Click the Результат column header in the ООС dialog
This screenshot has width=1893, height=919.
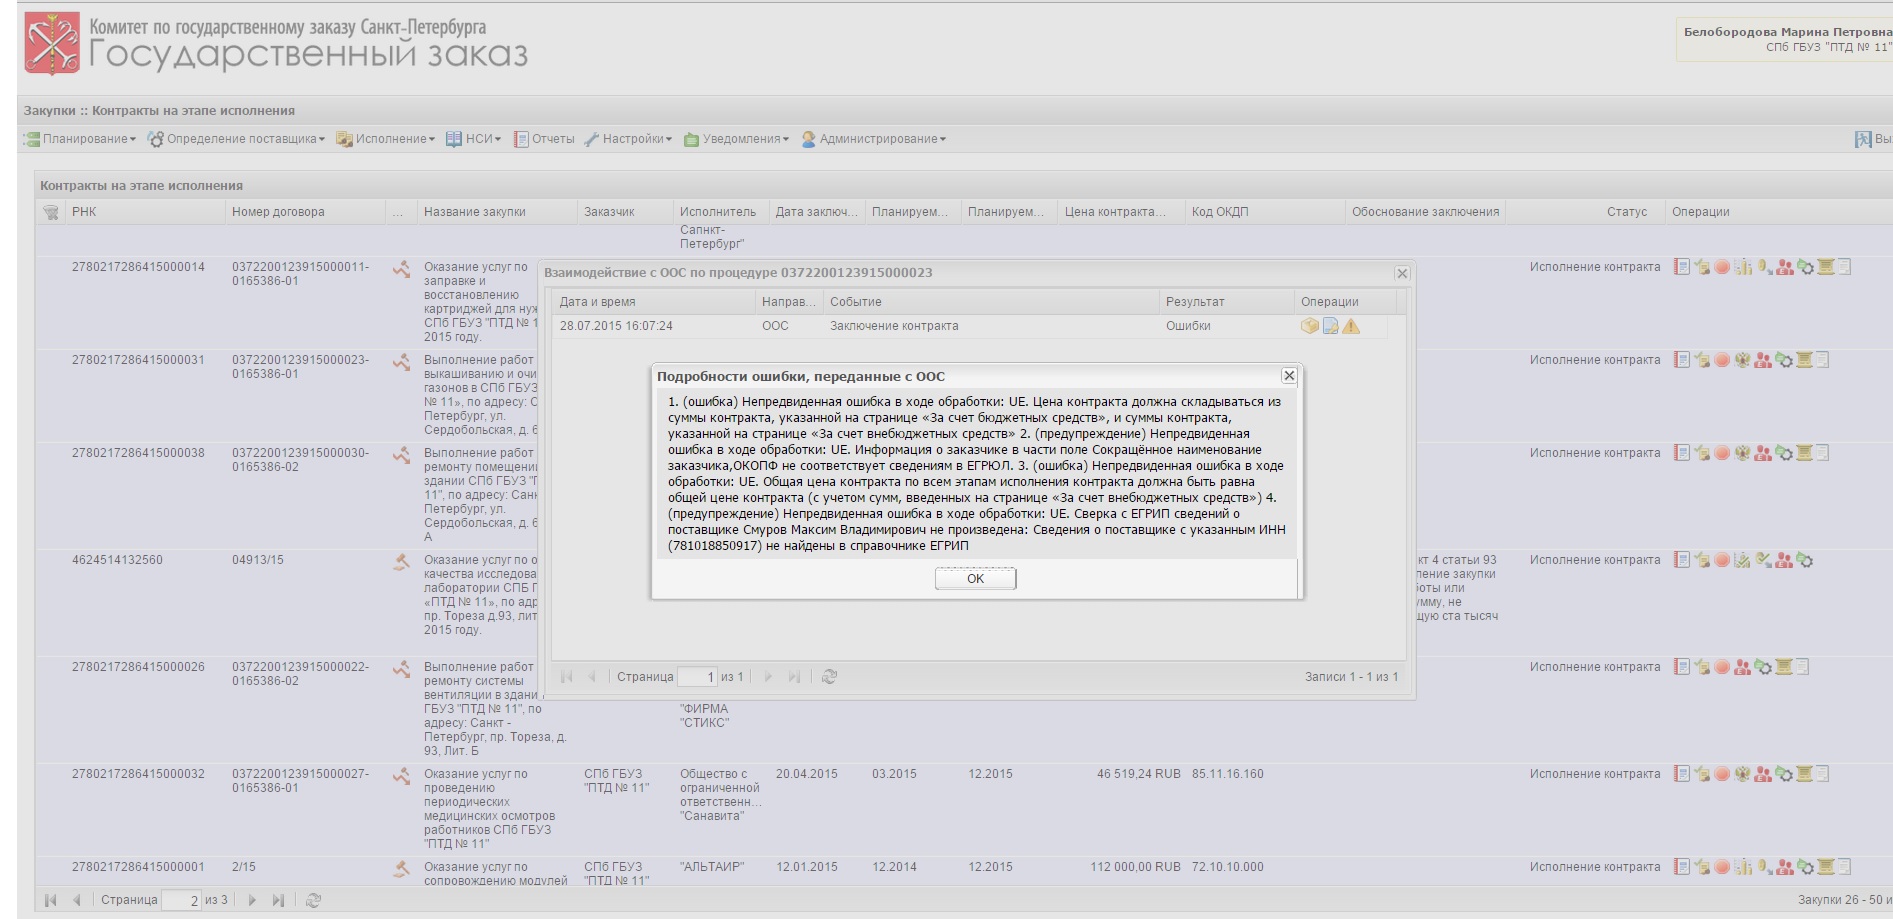(1226, 302)
